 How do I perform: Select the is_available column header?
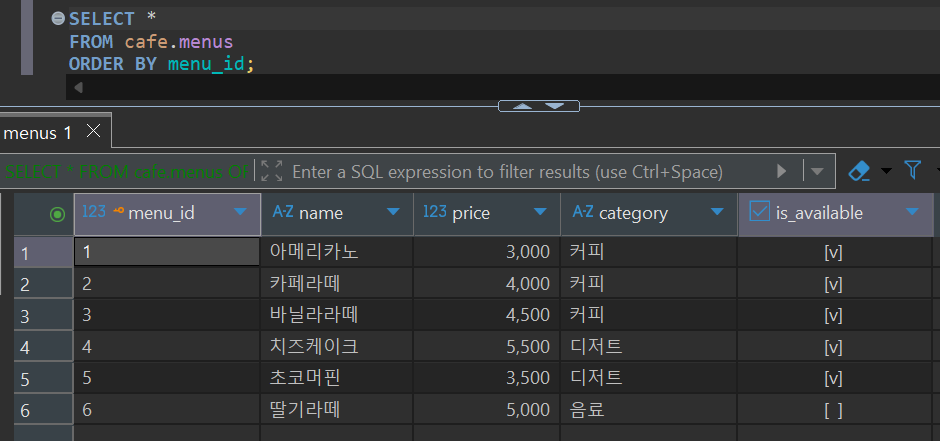click(835, 214)
